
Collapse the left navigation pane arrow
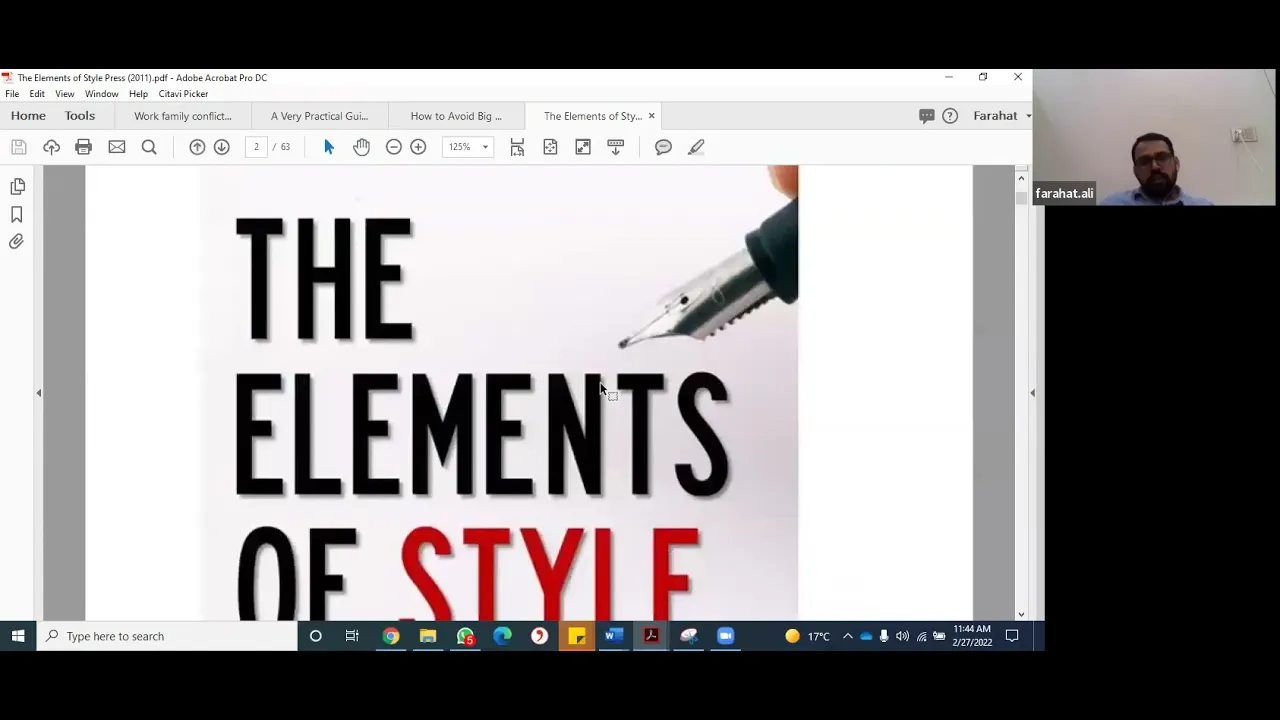[x=39, y=393]
